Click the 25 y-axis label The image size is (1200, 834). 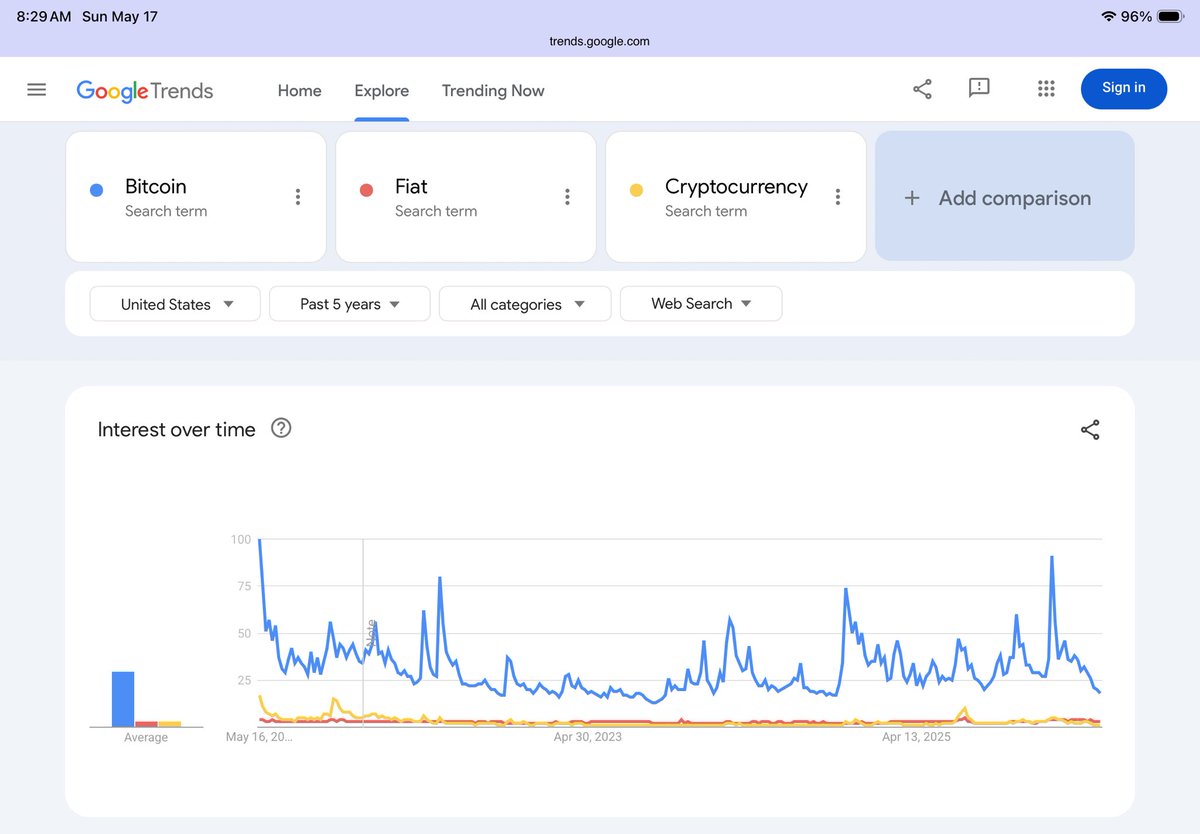point(244,680)
